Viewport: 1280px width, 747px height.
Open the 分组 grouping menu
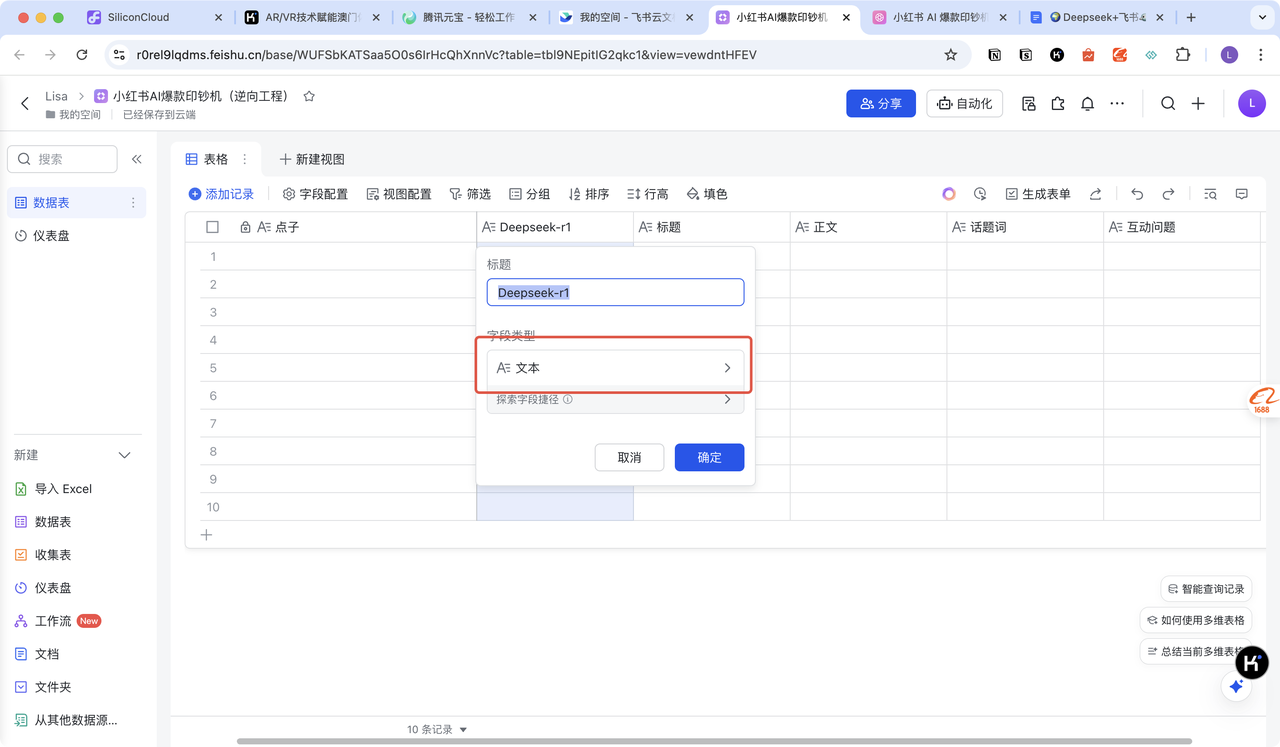[530, 194]
